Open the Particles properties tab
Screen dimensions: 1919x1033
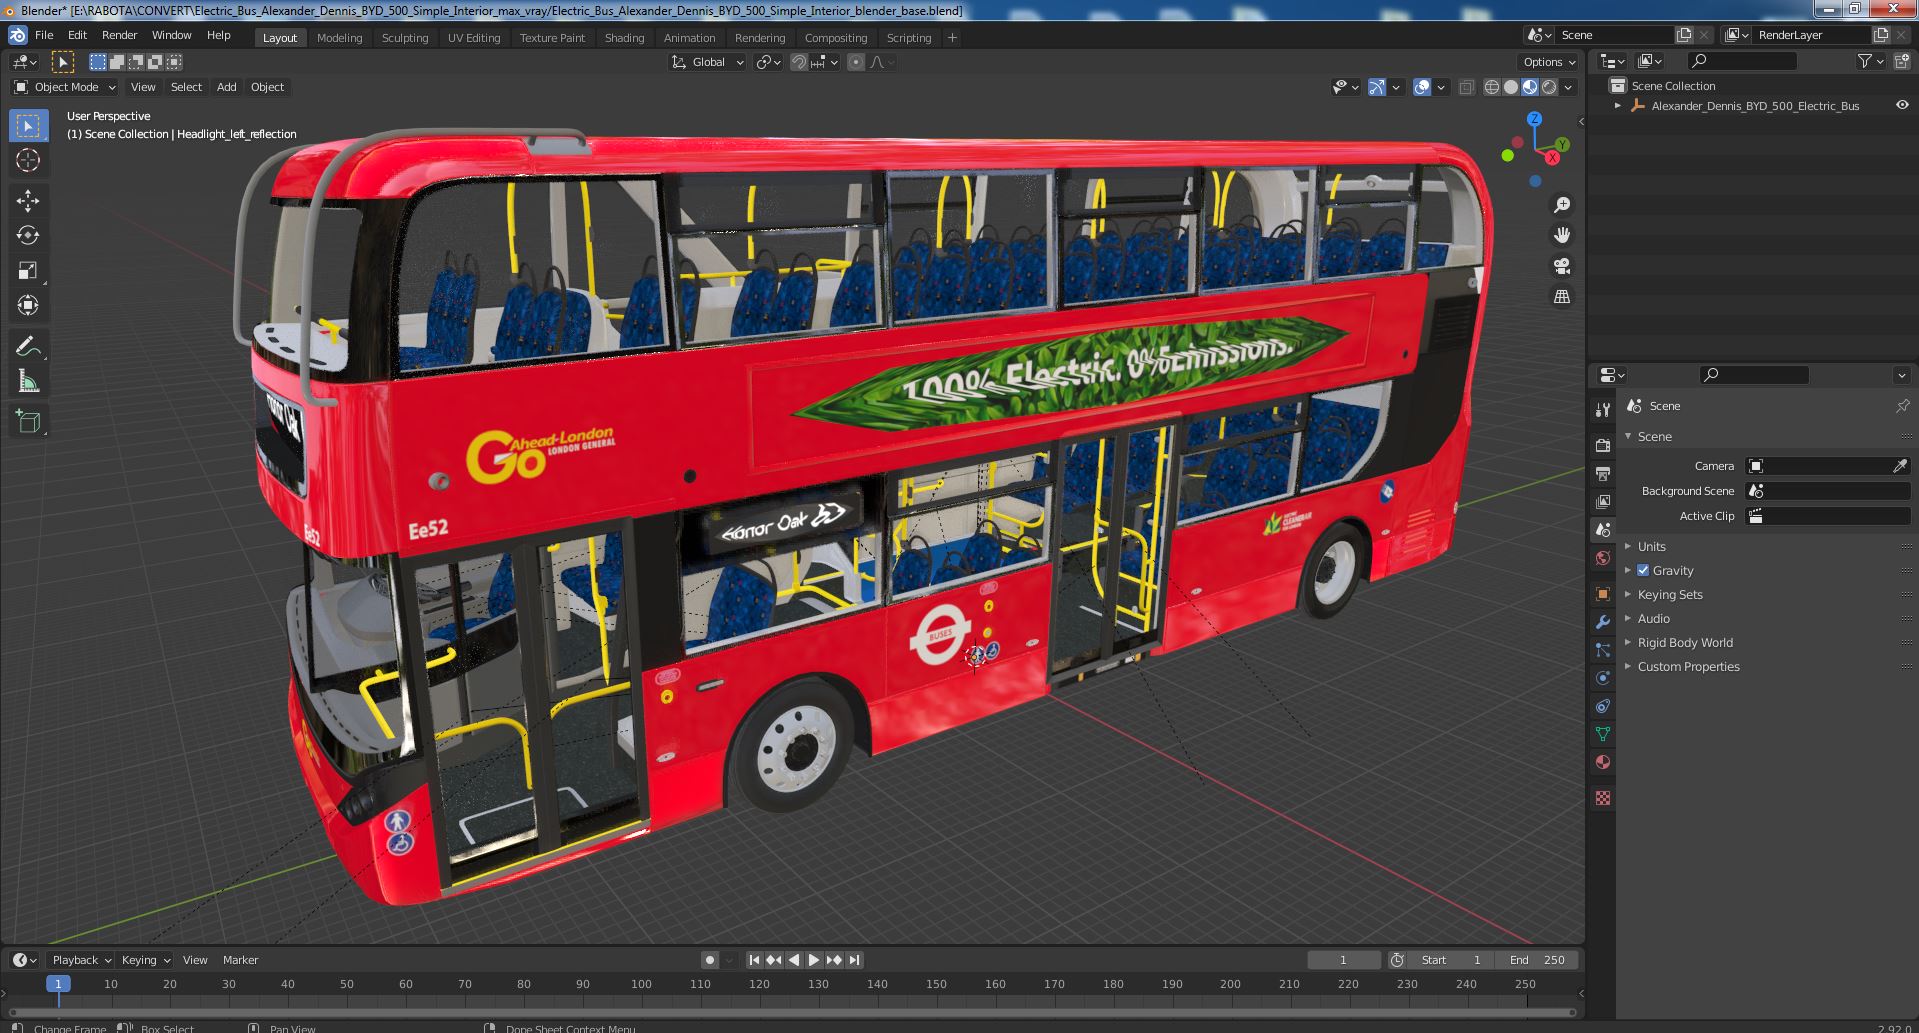click(1603, 649)
